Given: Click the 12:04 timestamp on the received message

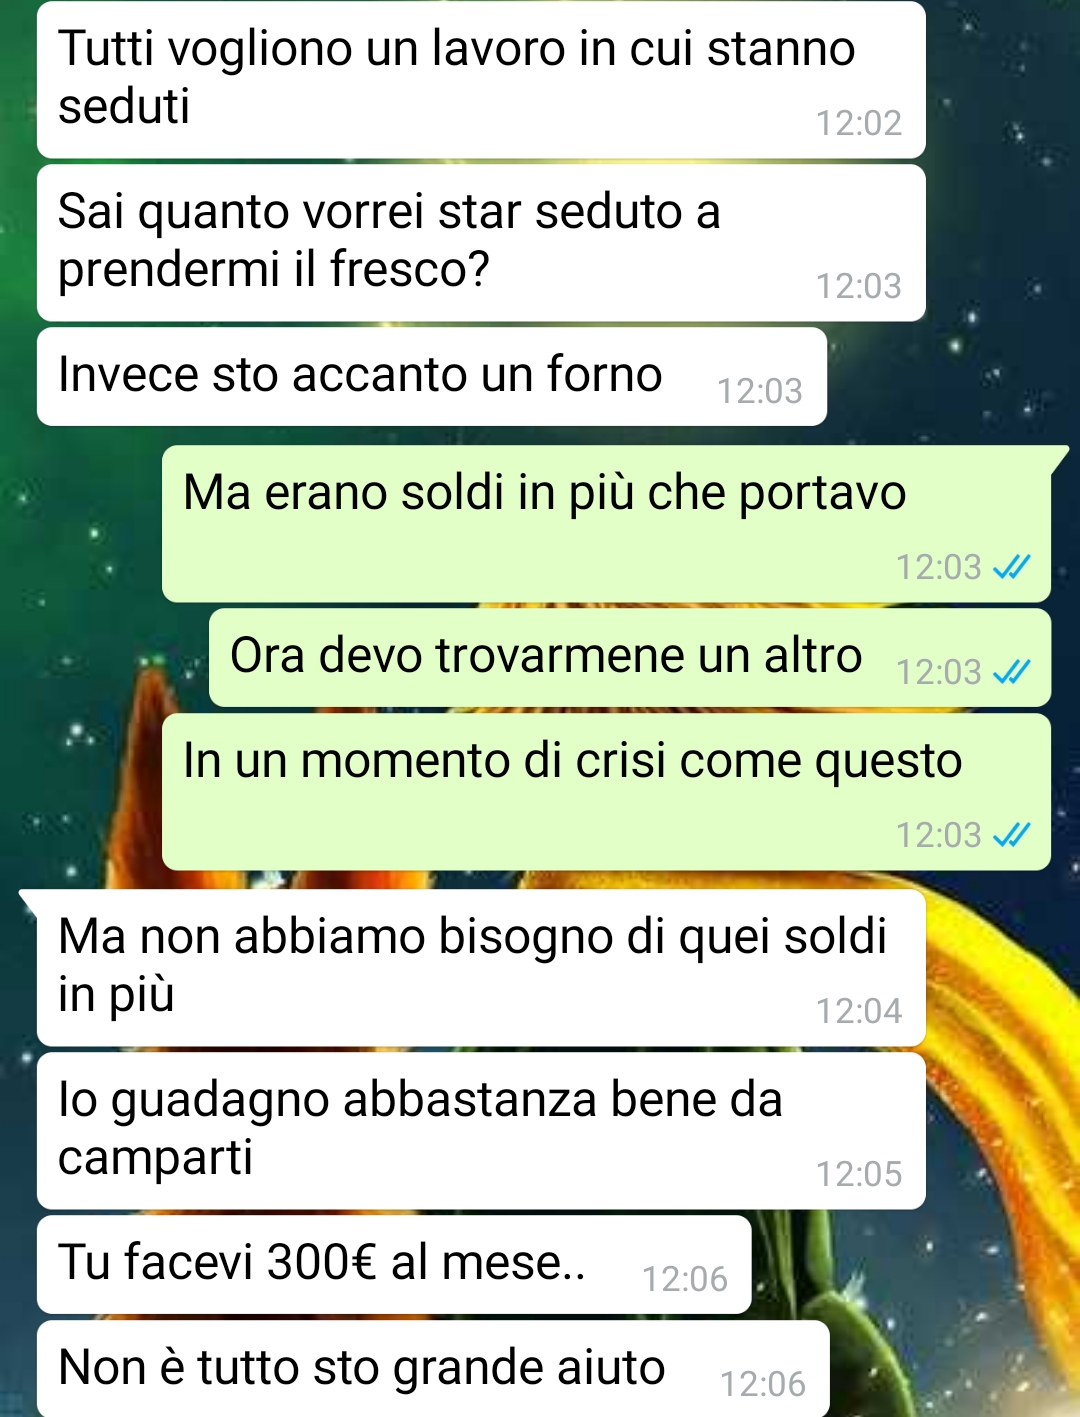Looking at the screenshot, I should click(x=859, y=1011).
